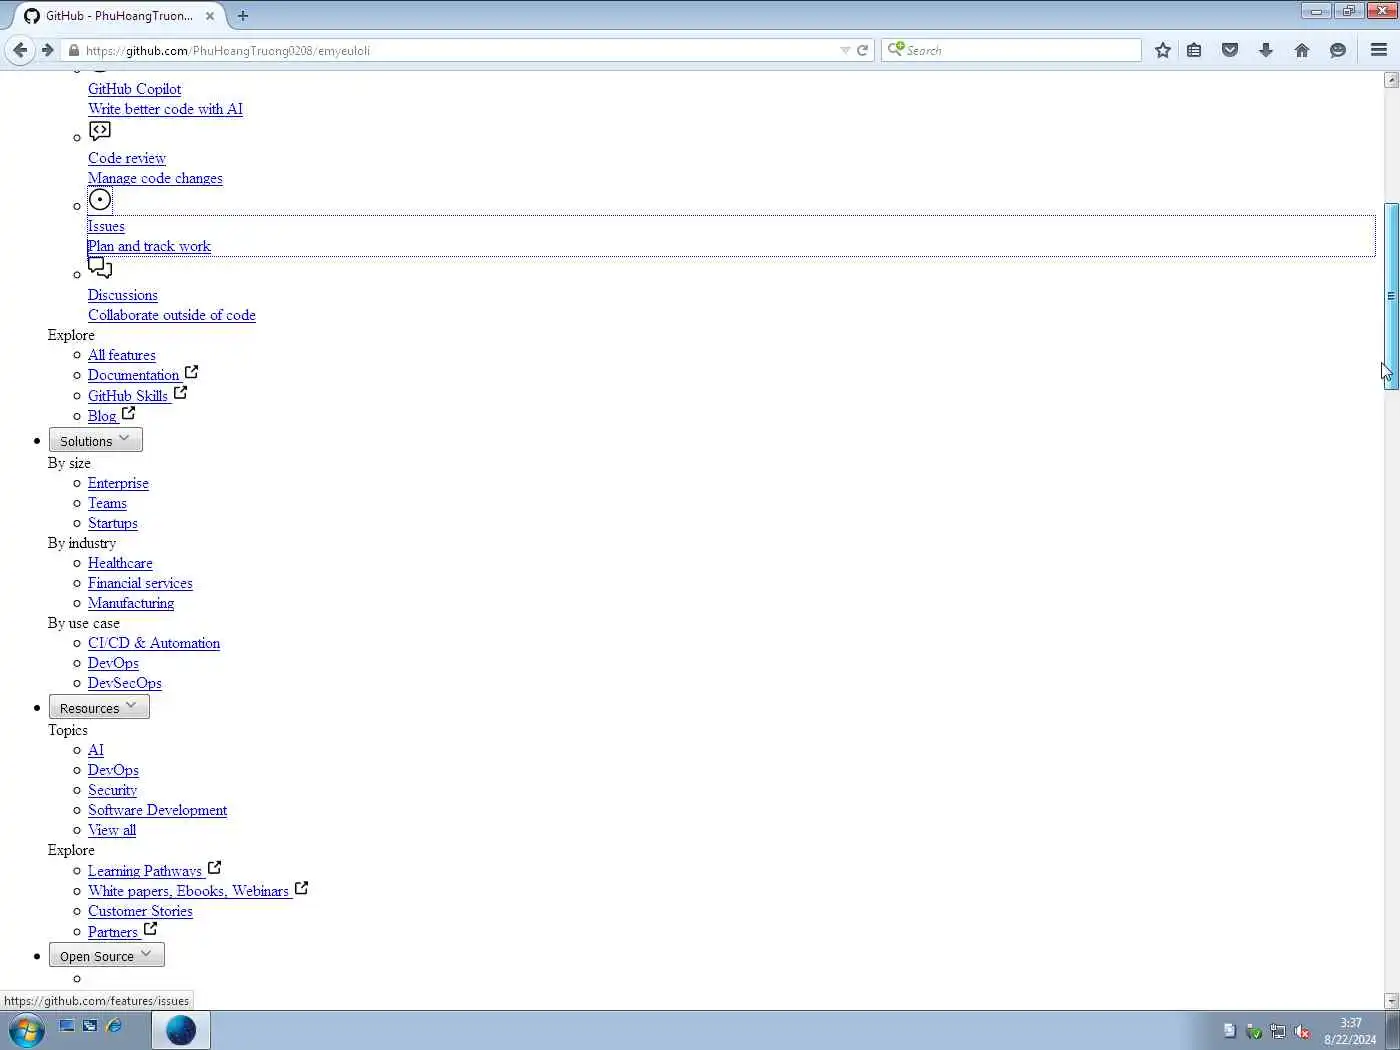Screen dimensions: 1400x1050
Task: Open the Plan and track work link
Action: pyautogui.click(x=149, y=246)
